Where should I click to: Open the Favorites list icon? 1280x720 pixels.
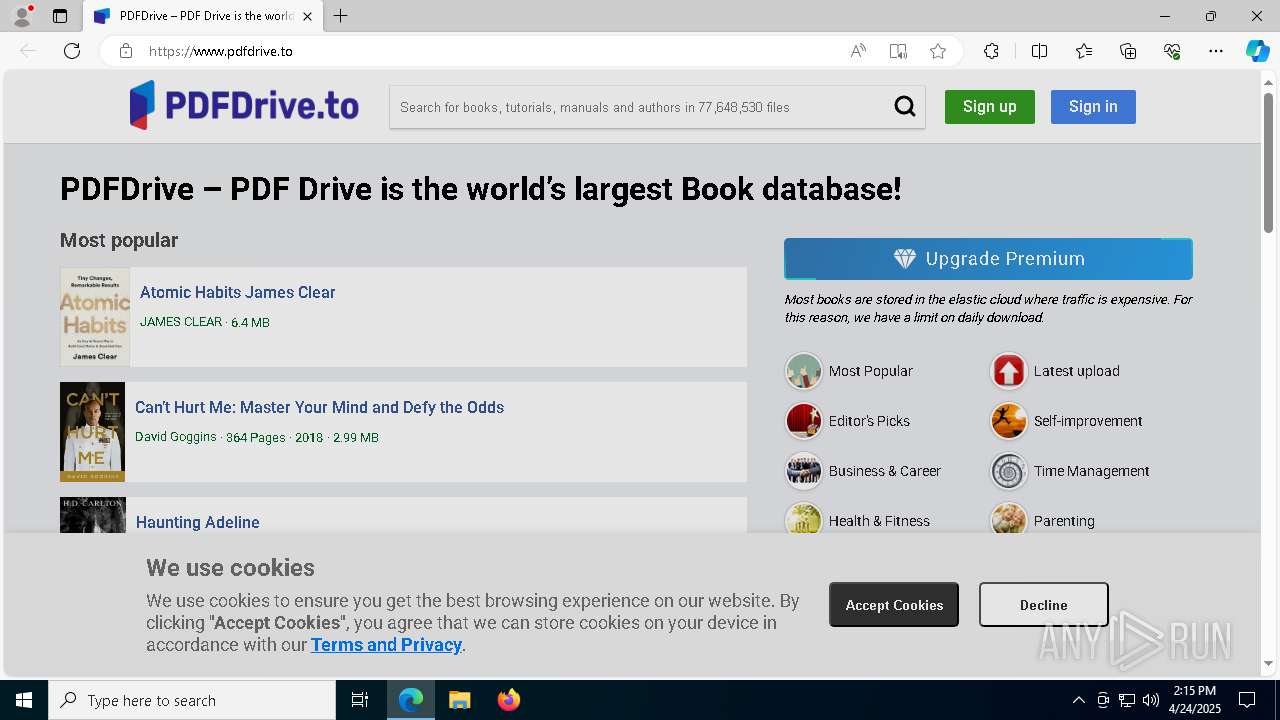[1084, 51]
